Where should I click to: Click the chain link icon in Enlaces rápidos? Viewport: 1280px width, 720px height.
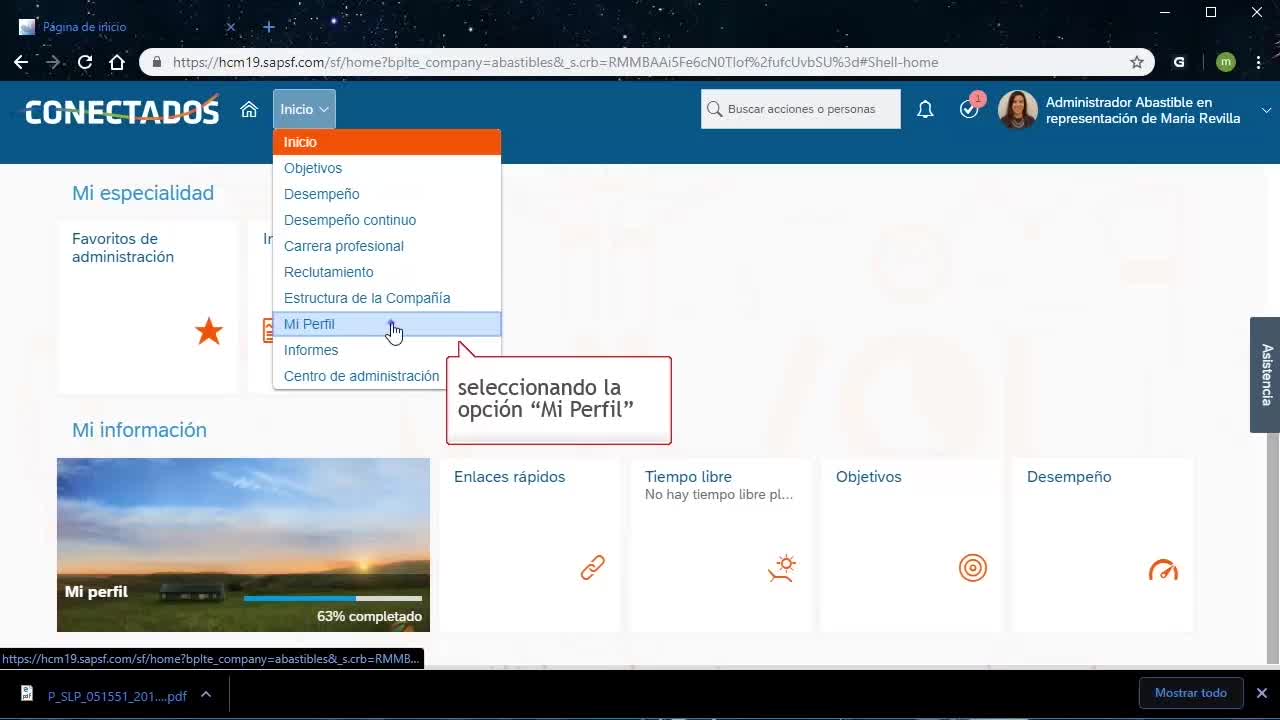(x=593, y=568)
